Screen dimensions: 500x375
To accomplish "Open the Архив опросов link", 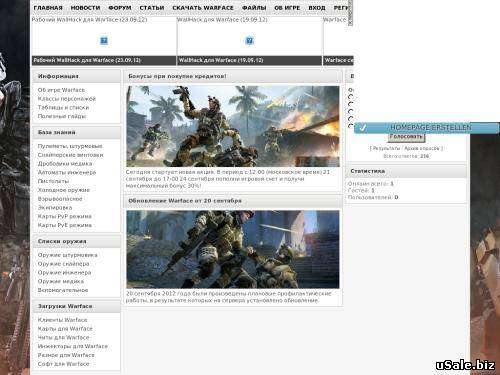I will click(x=422, y=148).
